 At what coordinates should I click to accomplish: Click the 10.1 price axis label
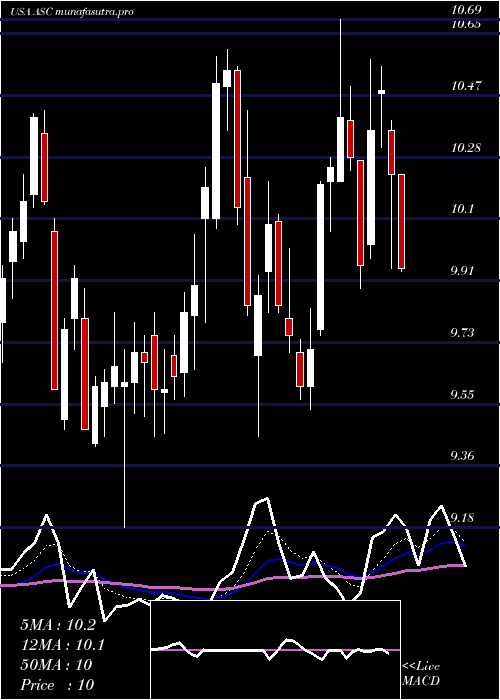coord(462,209)
